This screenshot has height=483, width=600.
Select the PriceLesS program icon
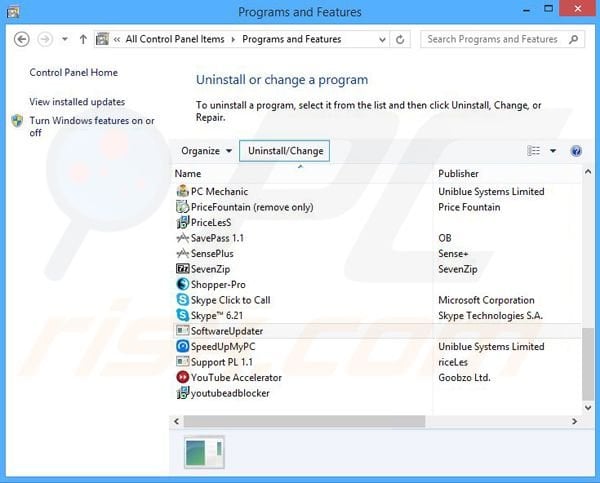click(x=183, y=222)
